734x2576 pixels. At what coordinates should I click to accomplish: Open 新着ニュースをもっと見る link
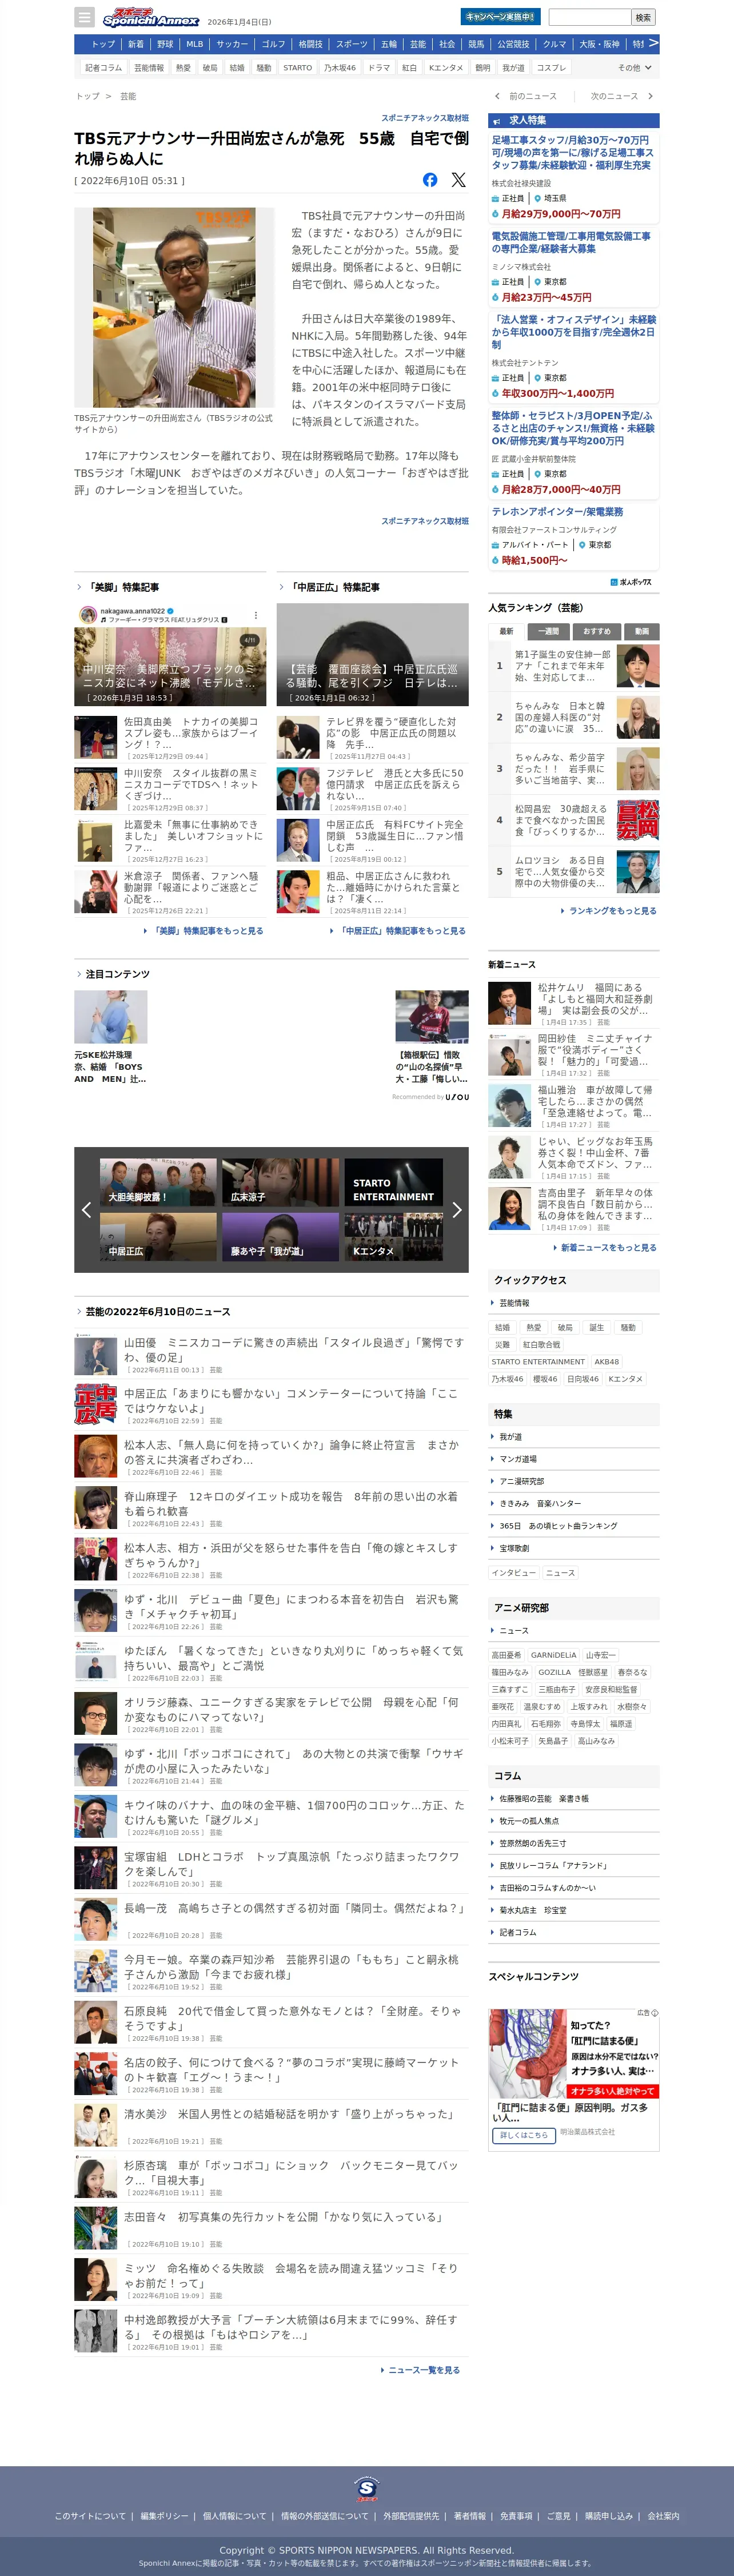pyautogui.click(x=608, y=1248)
